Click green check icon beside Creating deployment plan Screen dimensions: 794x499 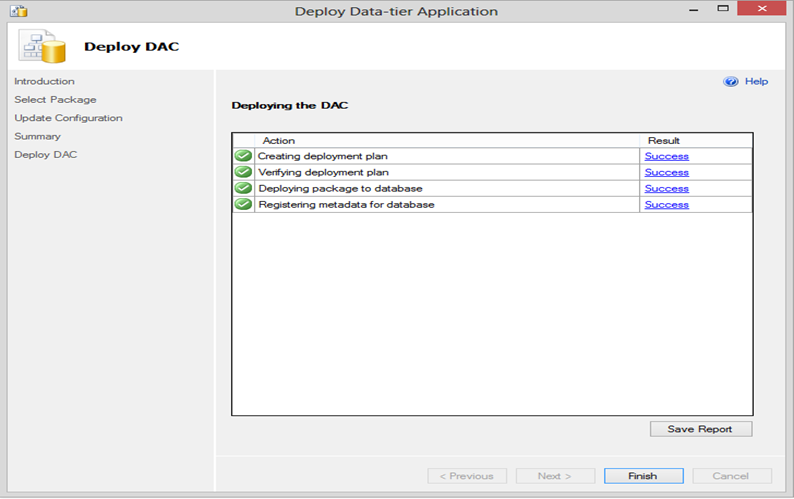[x=243, y=156]
